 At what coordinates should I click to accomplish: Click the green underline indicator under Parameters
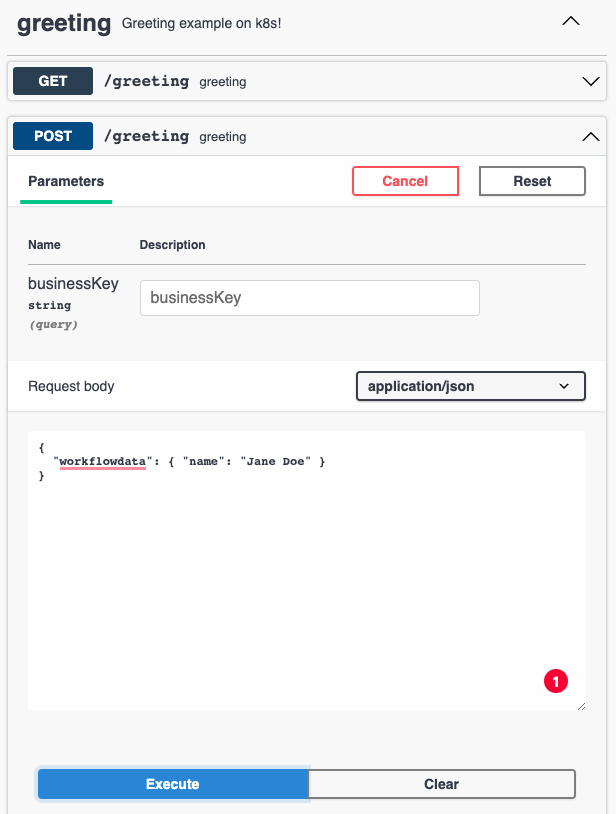(x=66, y=201)
